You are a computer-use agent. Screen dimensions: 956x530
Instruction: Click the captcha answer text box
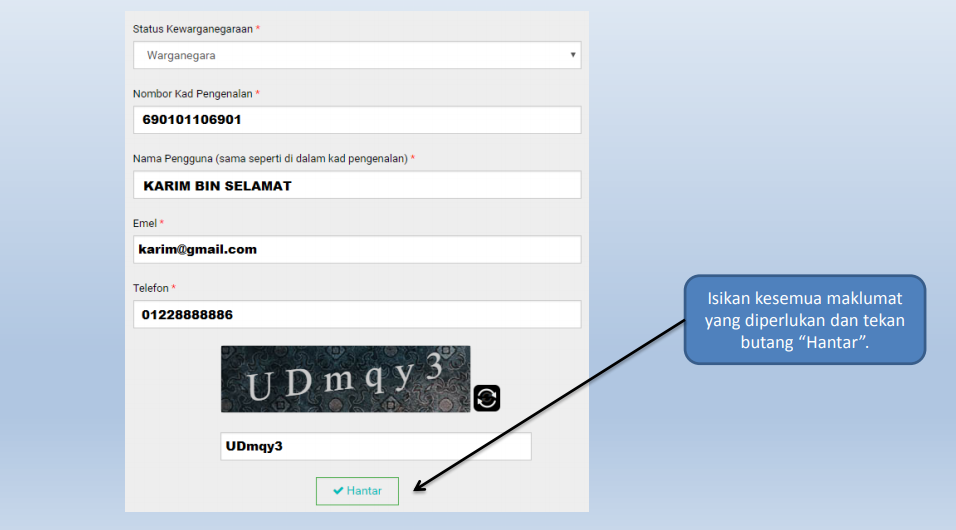[x=375, y=446]
